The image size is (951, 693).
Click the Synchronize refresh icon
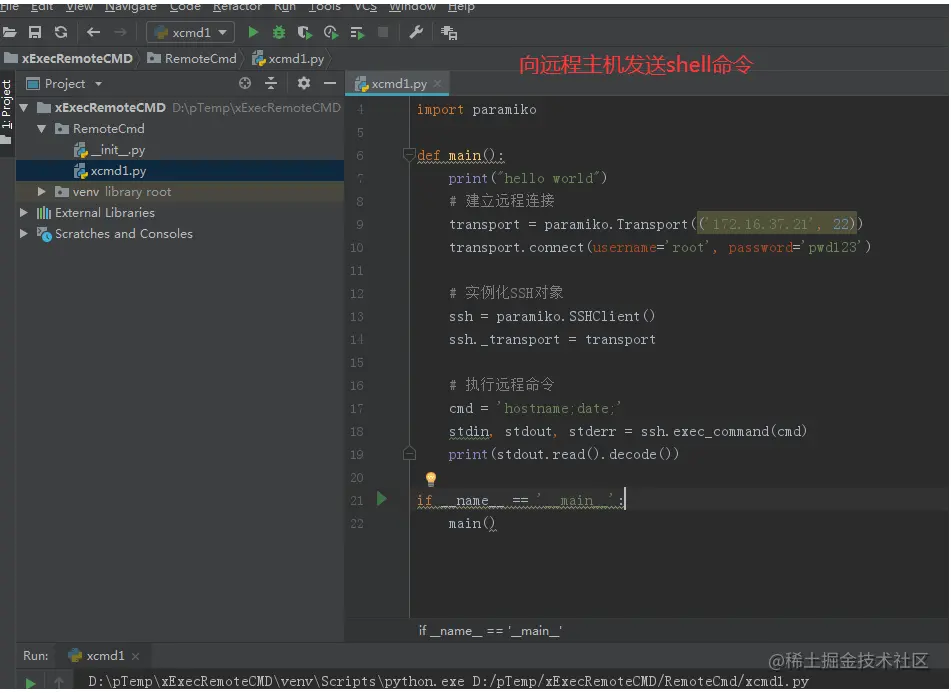[61, 33]
